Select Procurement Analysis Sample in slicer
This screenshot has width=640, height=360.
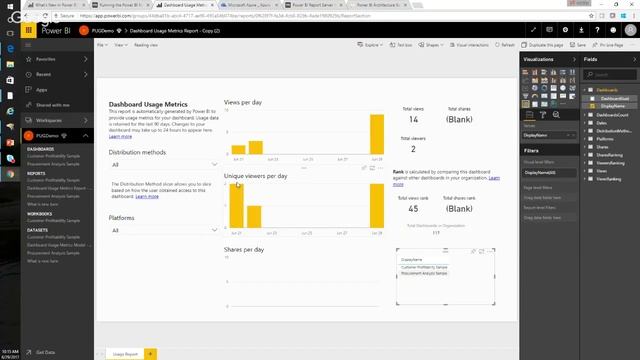tap(424, 273)
